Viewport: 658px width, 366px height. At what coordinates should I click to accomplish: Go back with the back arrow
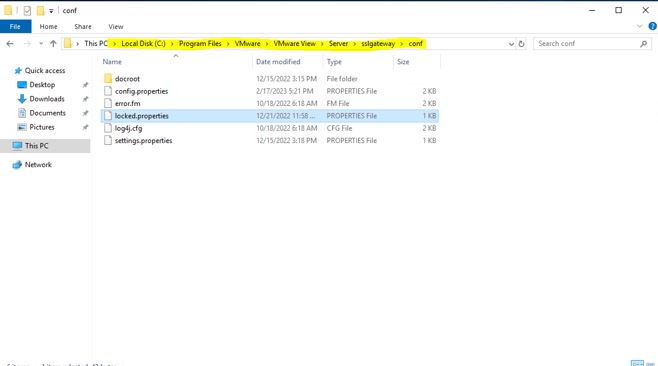pyautogui.click(x=10, y=44)
